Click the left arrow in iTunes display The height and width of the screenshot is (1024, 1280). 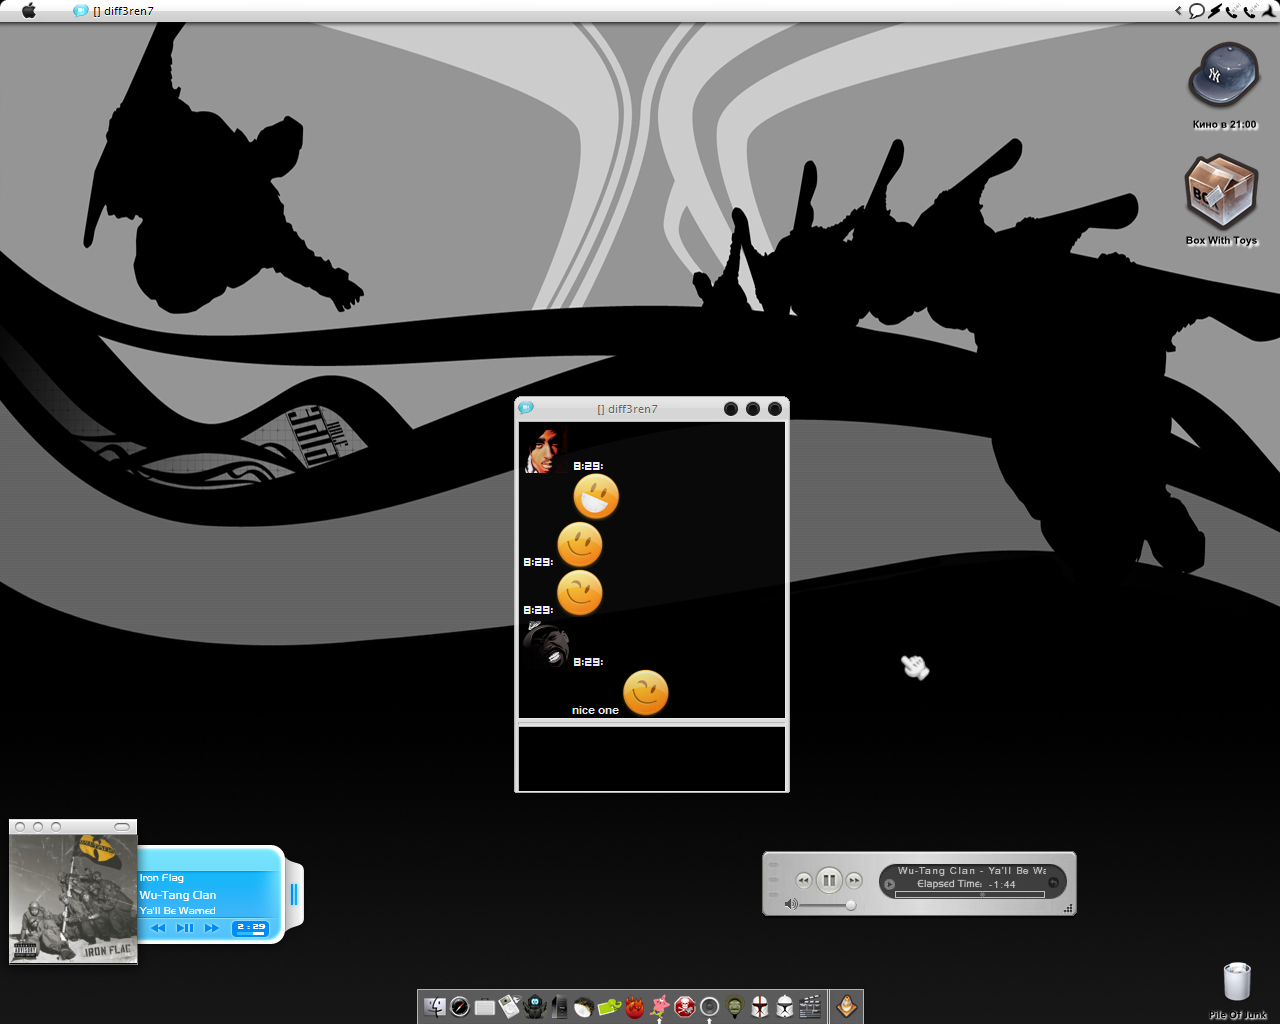(889, 884)
